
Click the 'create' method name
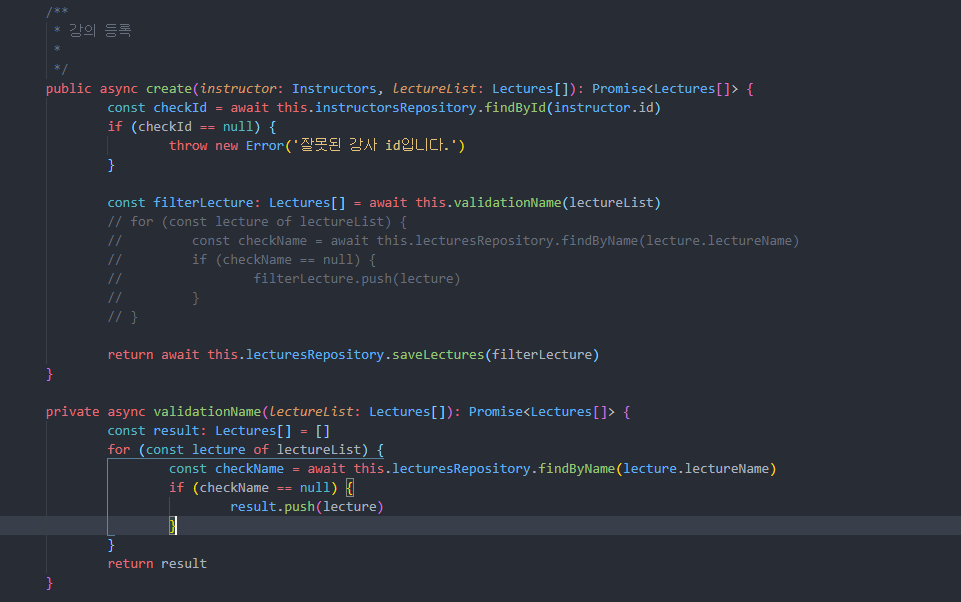tap(169, 88)
